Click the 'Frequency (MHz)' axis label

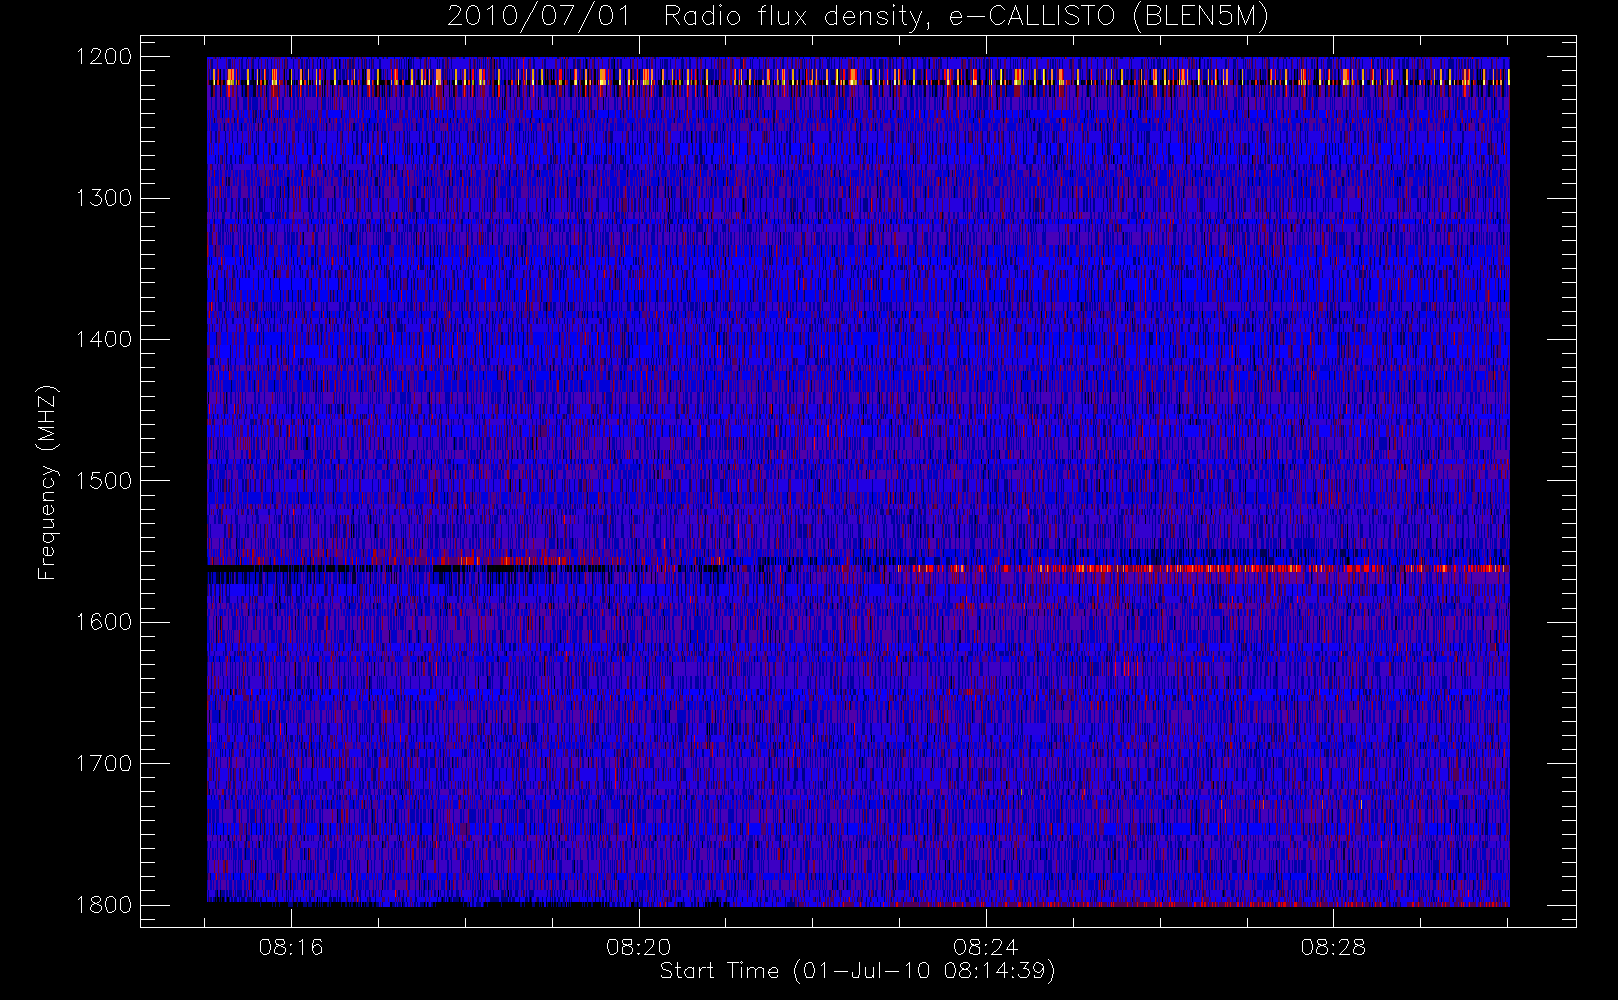point(47,481)
